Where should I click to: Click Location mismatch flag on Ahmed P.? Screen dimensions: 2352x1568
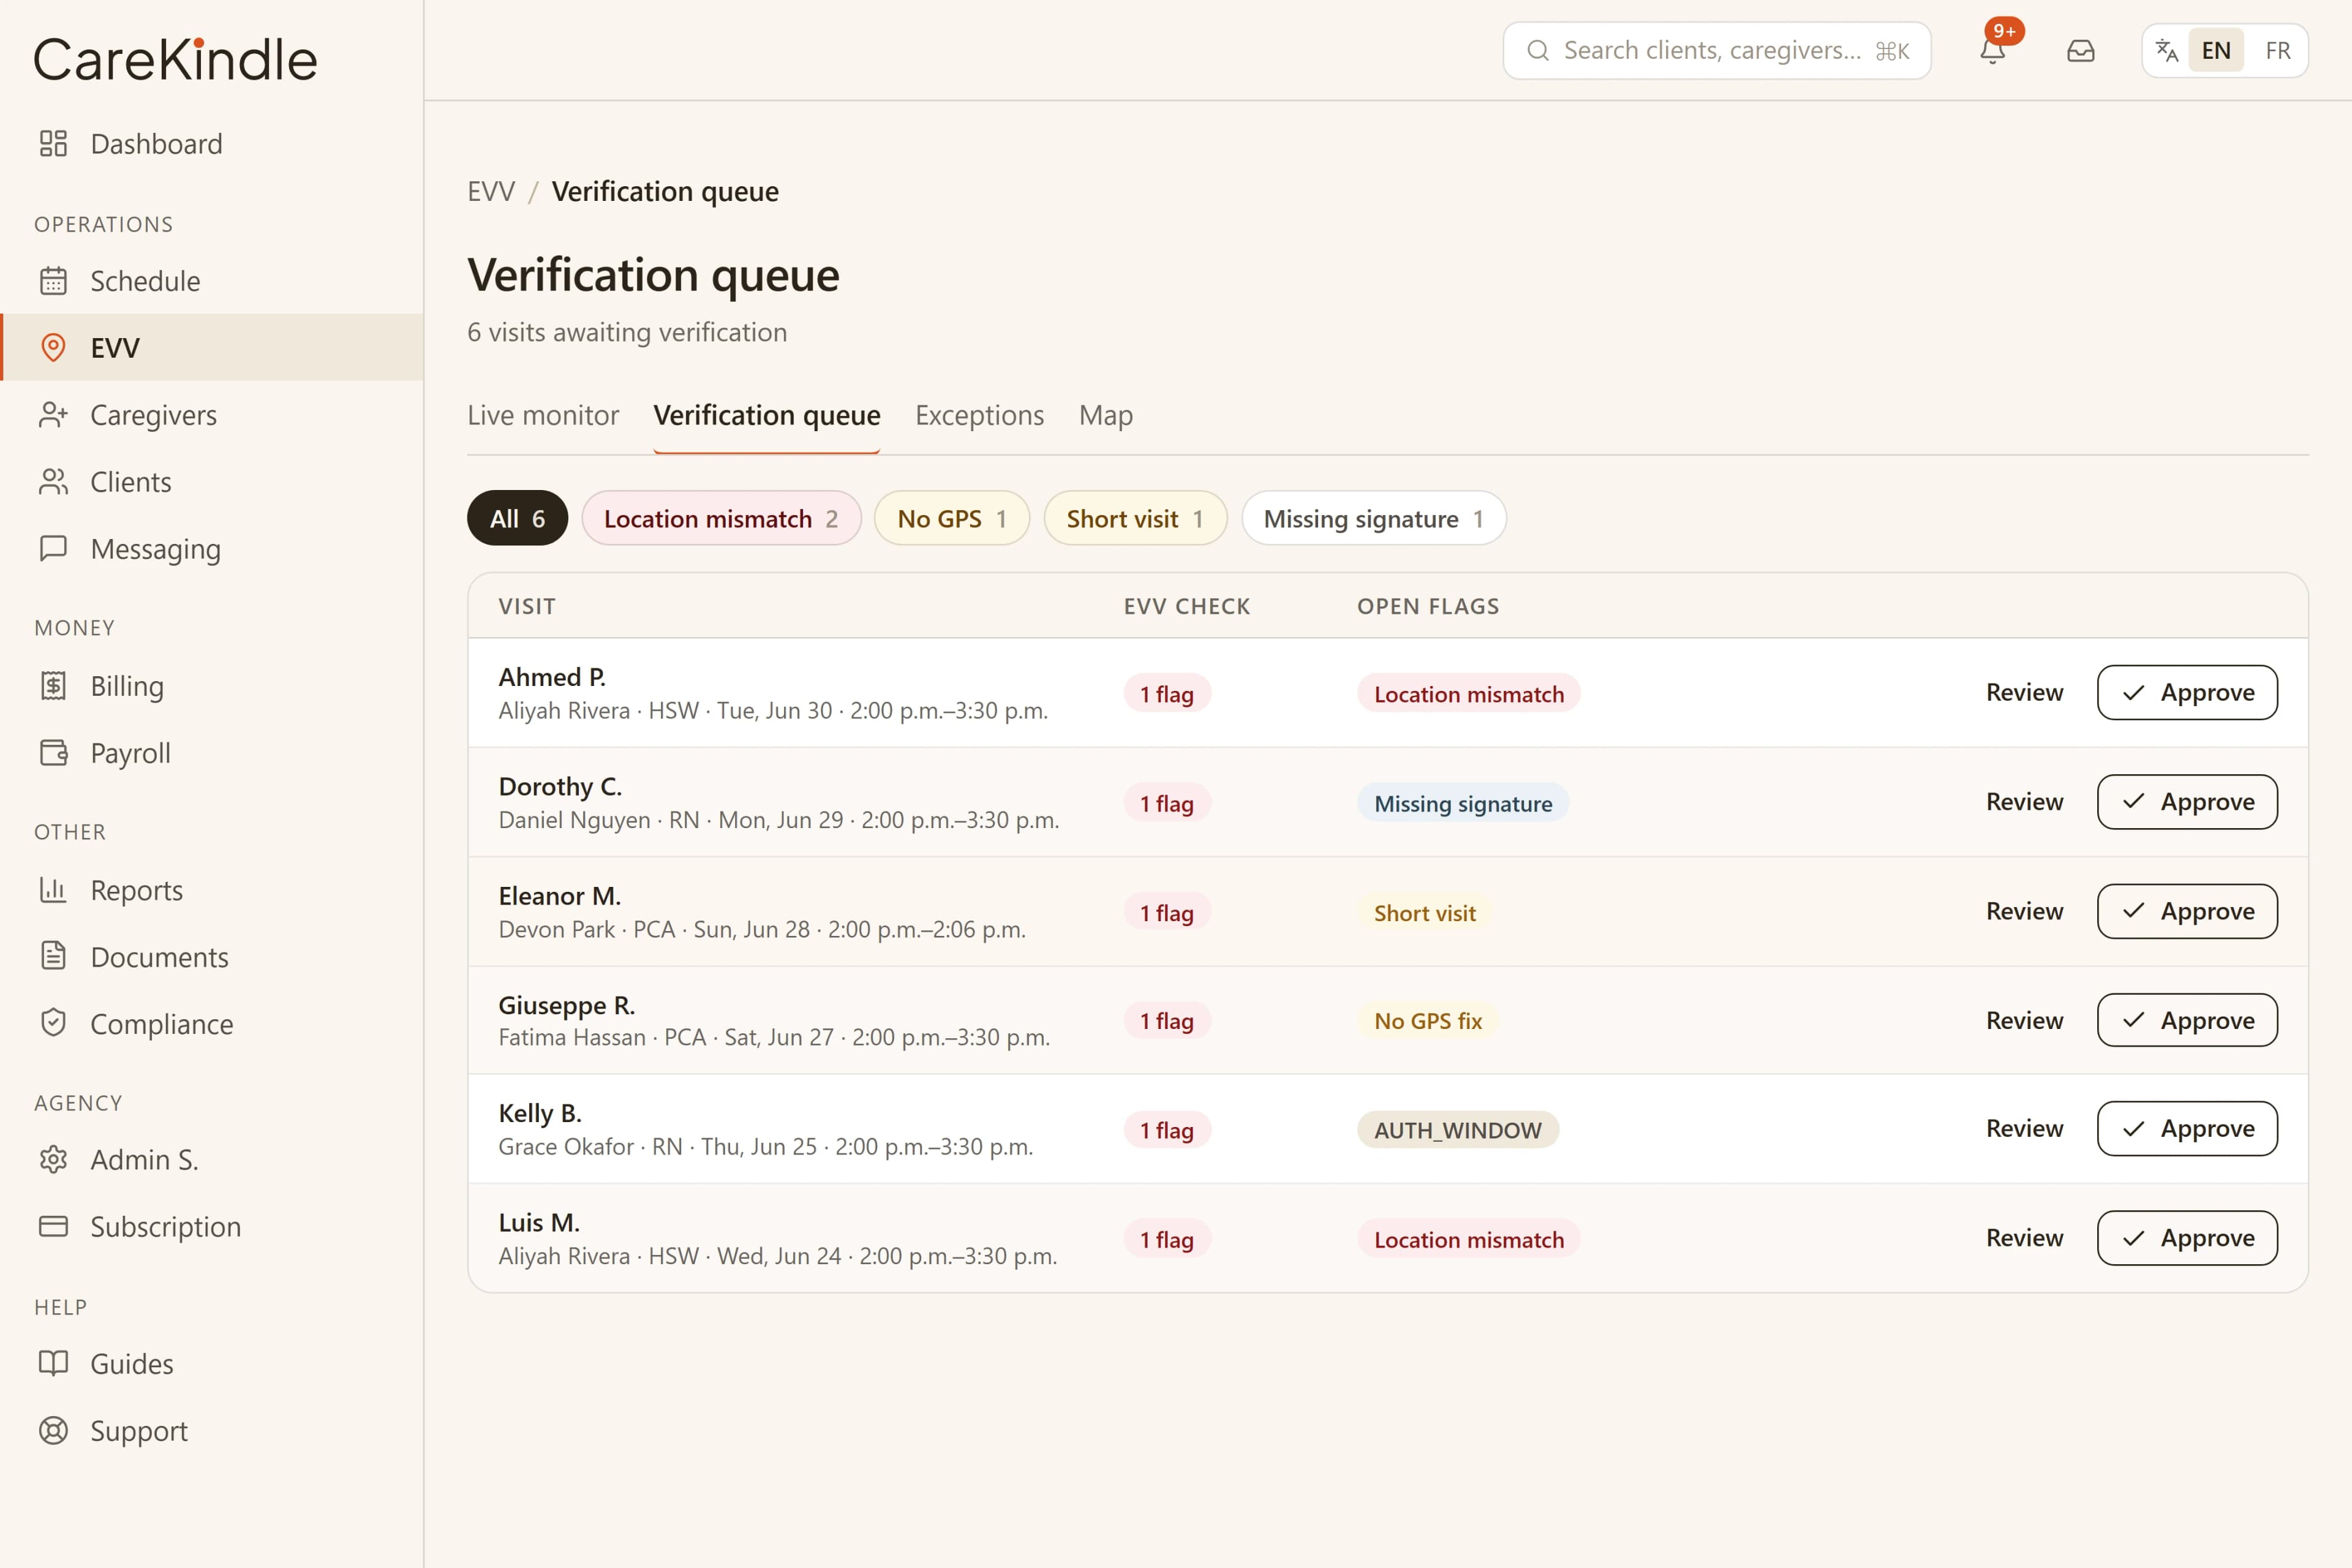tap(1468, 694)
